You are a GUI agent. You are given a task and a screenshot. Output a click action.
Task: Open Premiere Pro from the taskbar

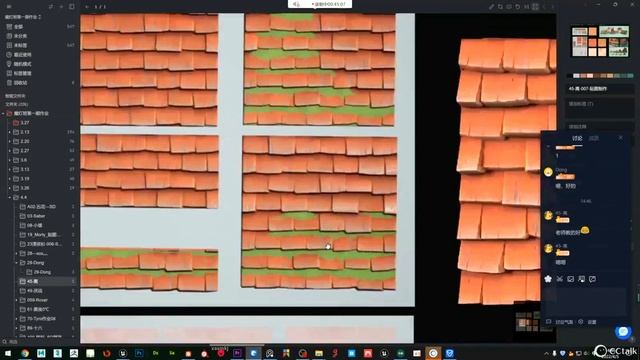(x=237, y=353)
